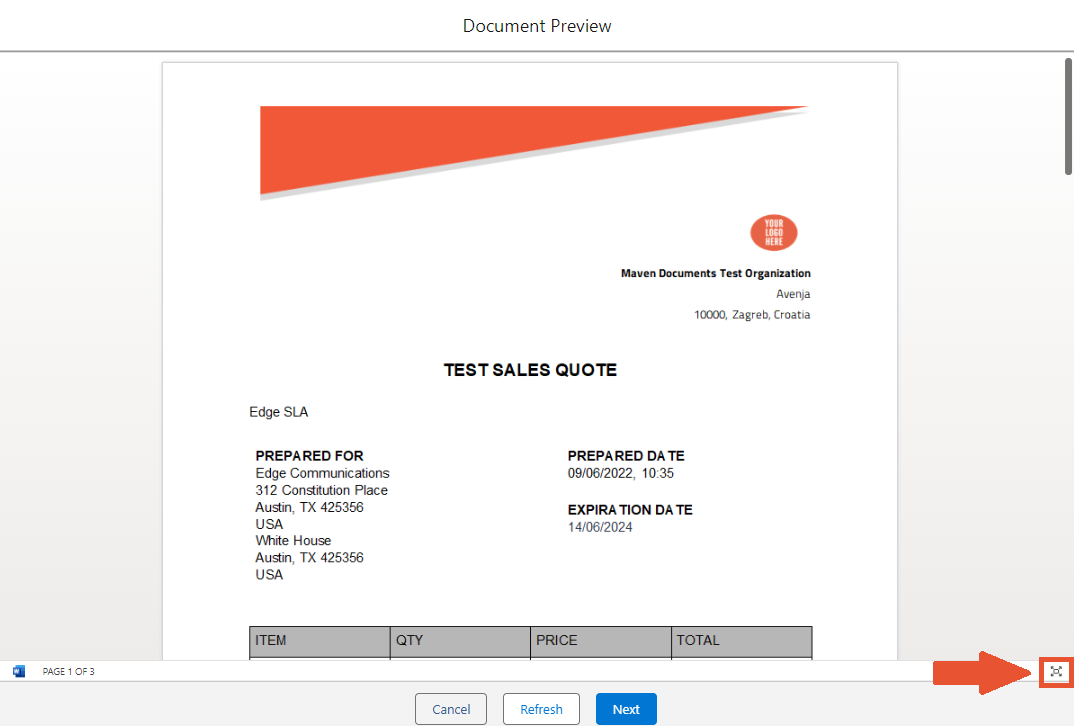
Task: Click the QTY table column header
Action: 460,642
